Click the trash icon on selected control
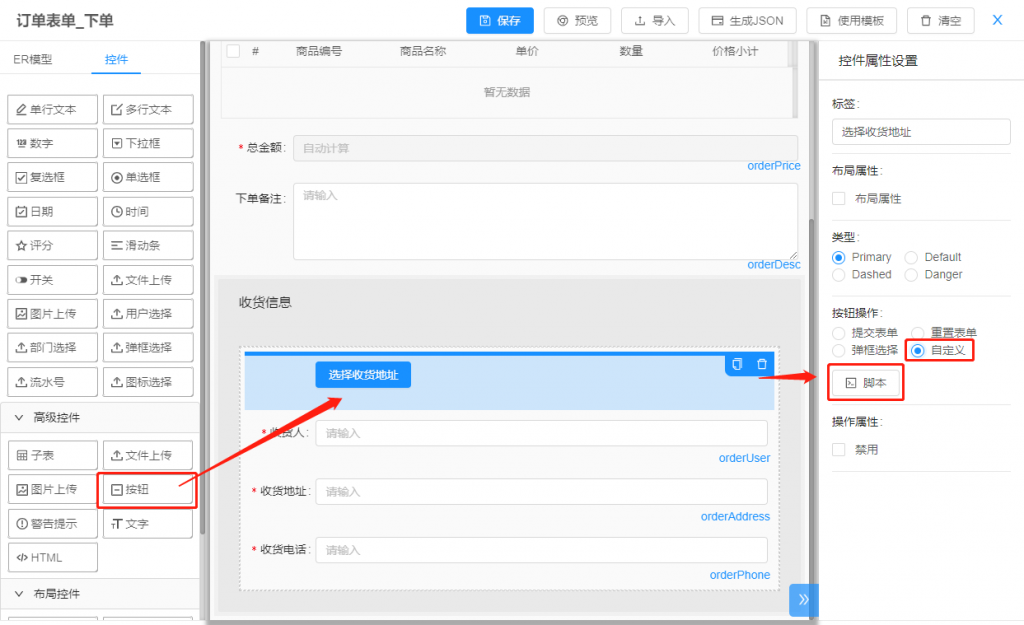 [762, 365]
